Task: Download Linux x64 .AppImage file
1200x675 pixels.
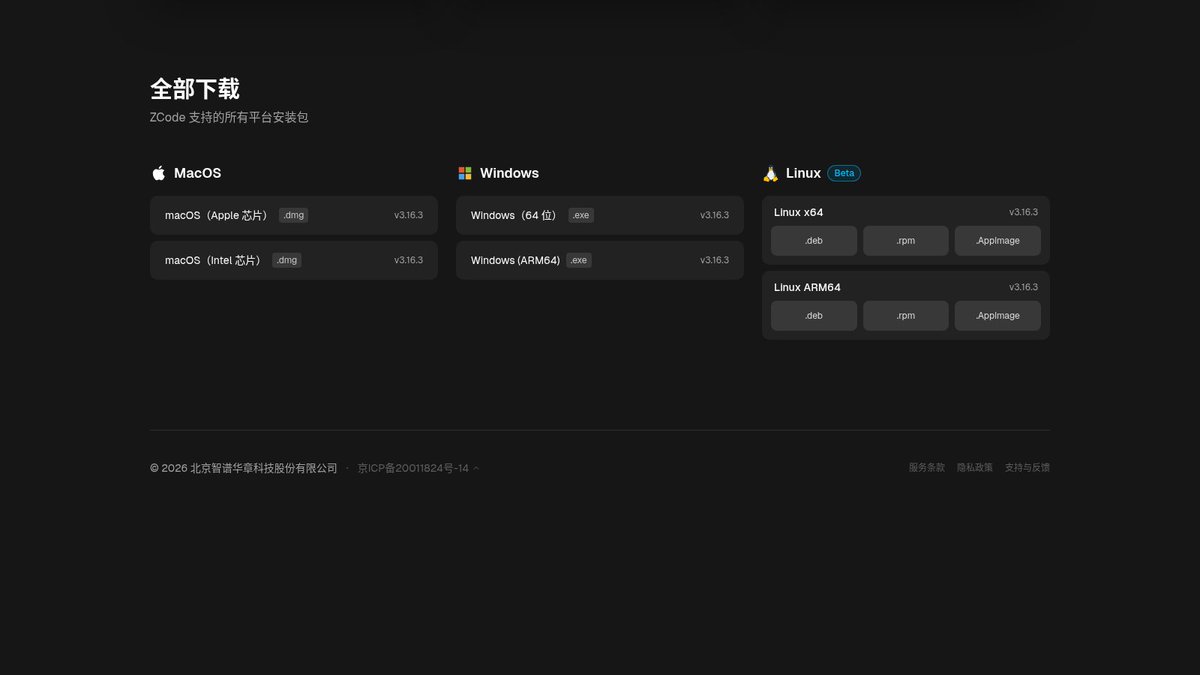Action: [998, 241]
